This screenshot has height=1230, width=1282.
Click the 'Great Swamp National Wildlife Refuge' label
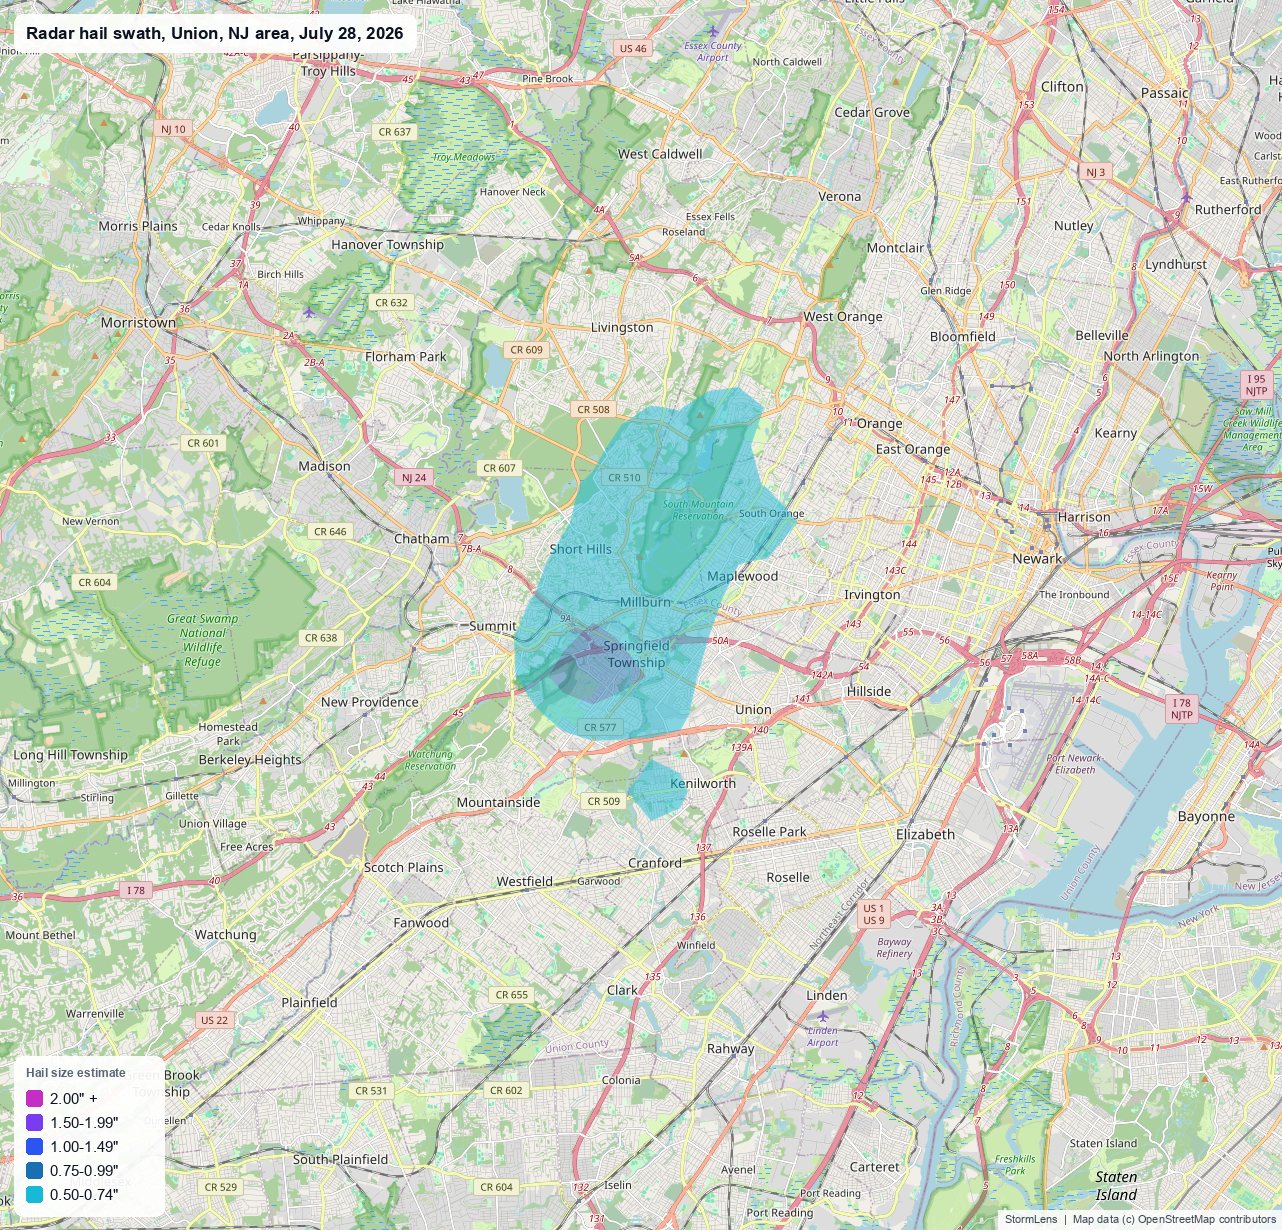click(202, 640)
